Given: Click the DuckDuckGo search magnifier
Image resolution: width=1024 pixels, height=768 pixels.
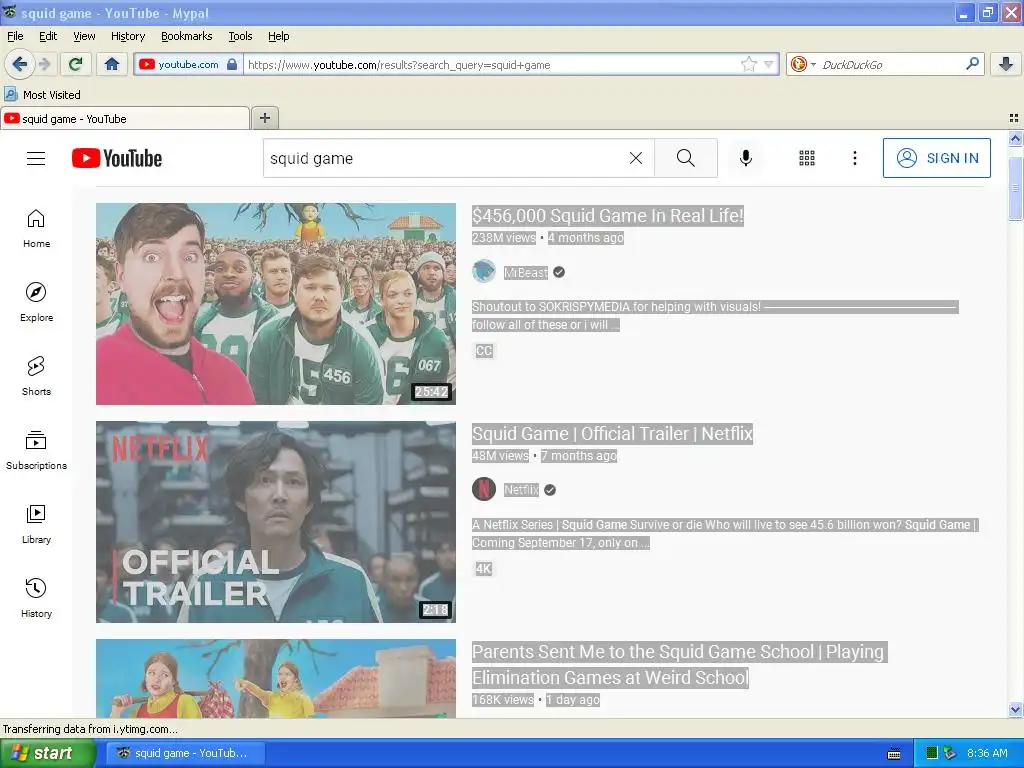Looking at the screenshot, I should [x=972, y=64].
